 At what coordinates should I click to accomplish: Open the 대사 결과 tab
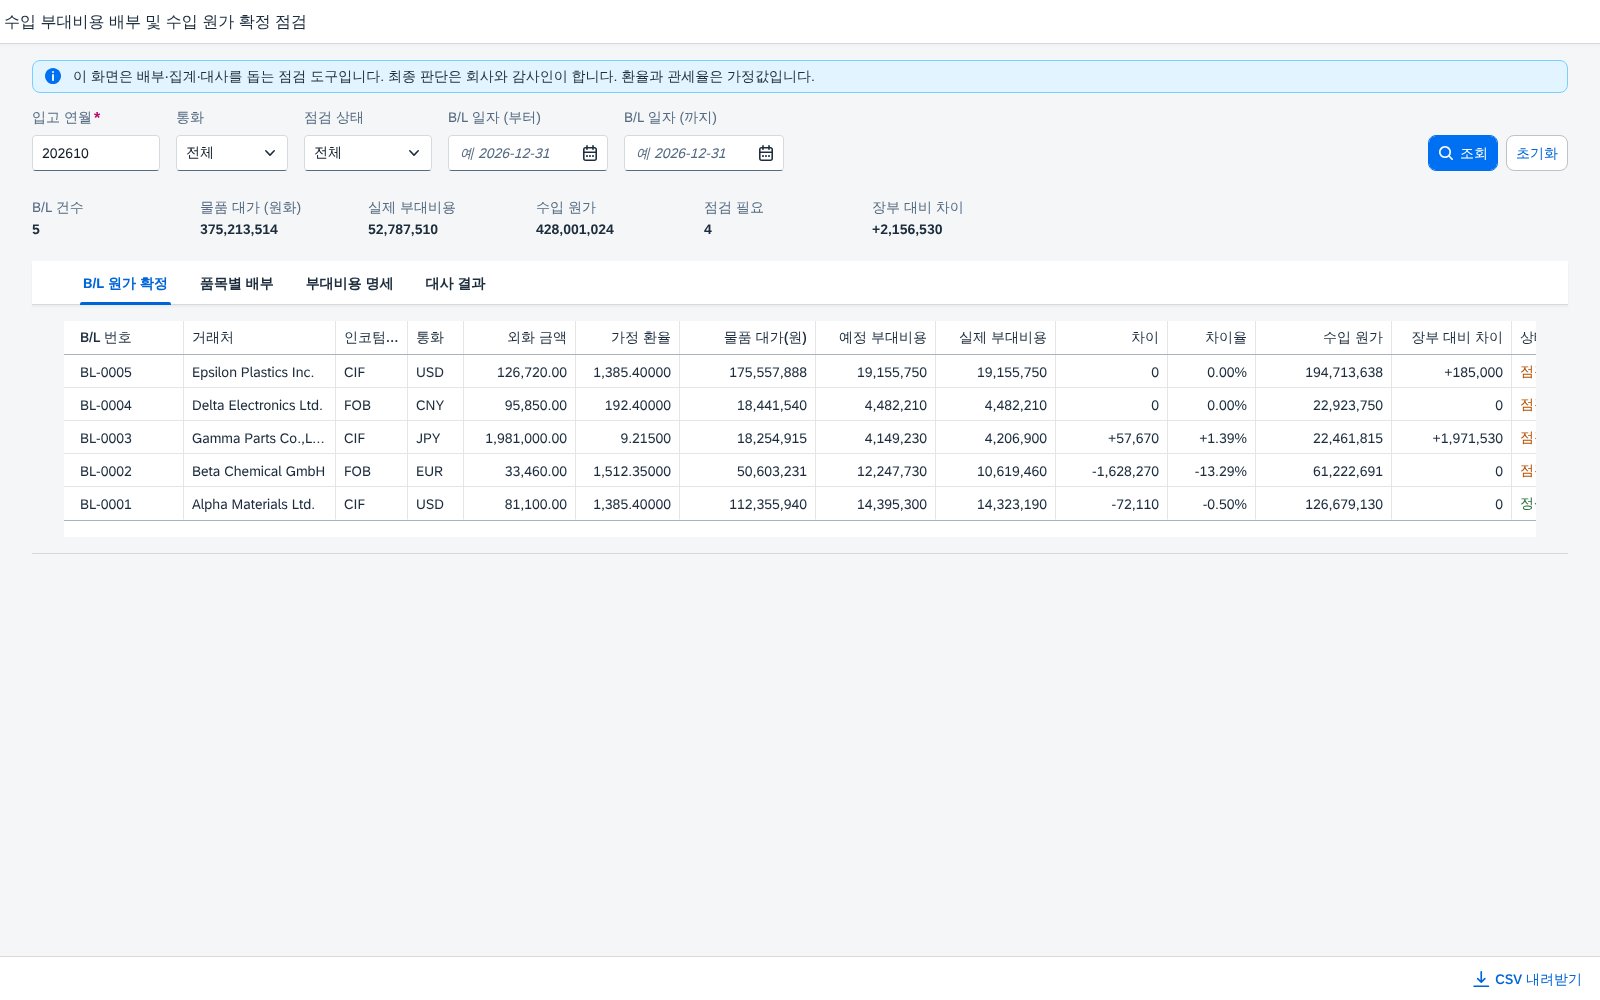[x=455, y=284]
